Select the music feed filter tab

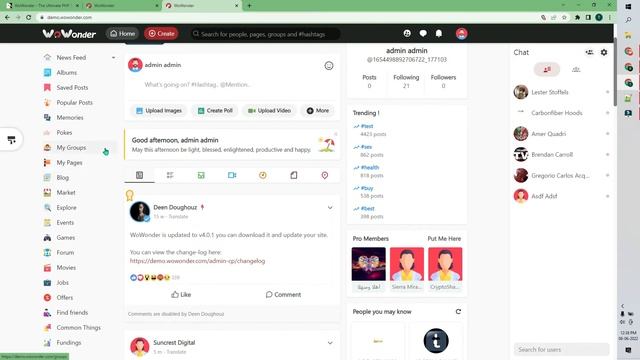[x=263, y=175]
